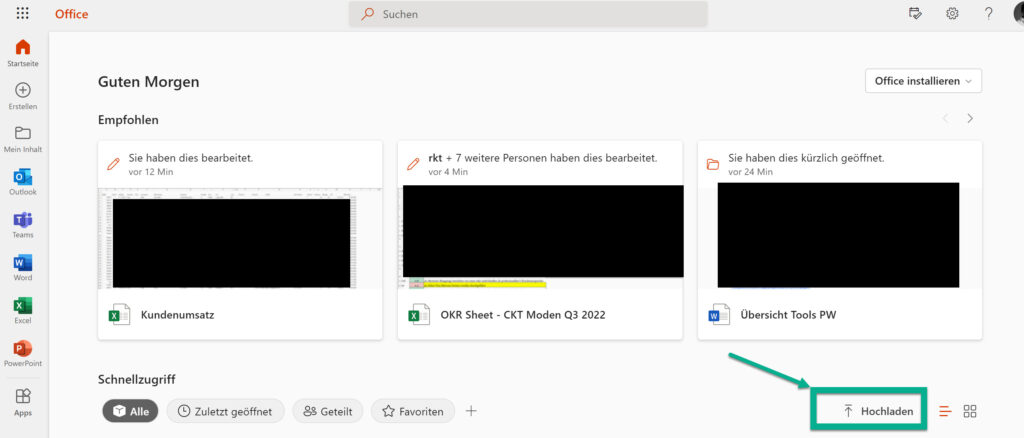Click the Hochladen upload button
Image resolution: width=1024 pixels, height=438 pixels.
coord(868,411)
